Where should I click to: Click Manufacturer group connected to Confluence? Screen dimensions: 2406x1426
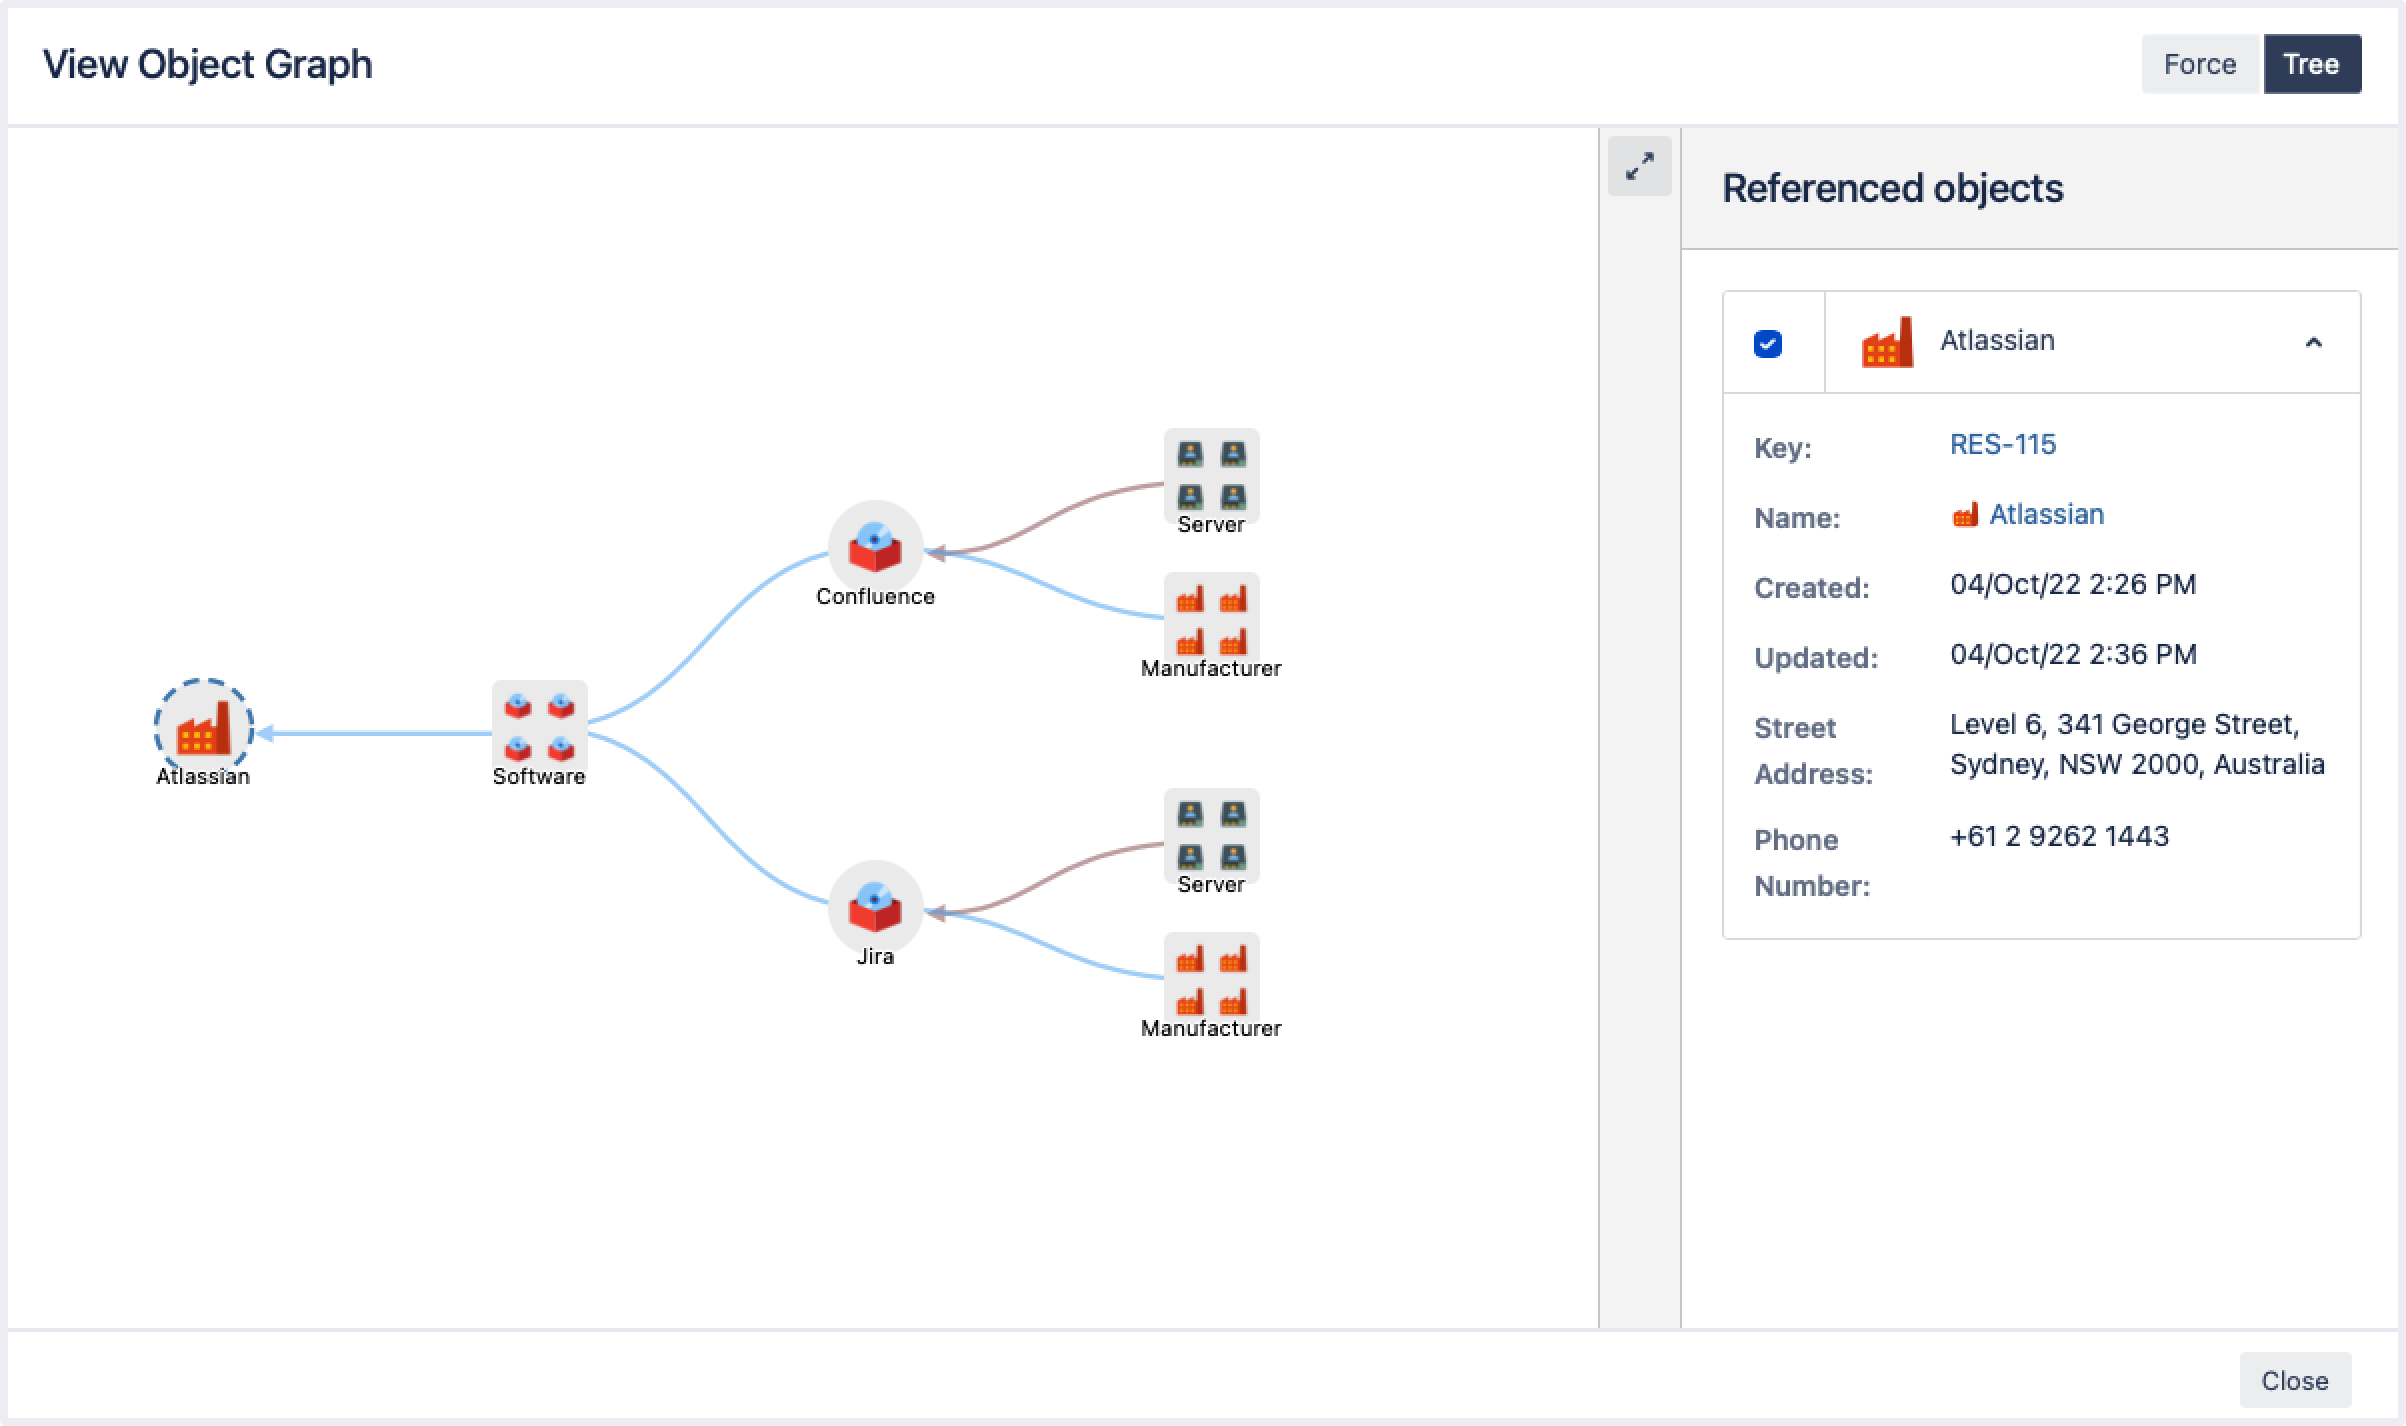1211,617
